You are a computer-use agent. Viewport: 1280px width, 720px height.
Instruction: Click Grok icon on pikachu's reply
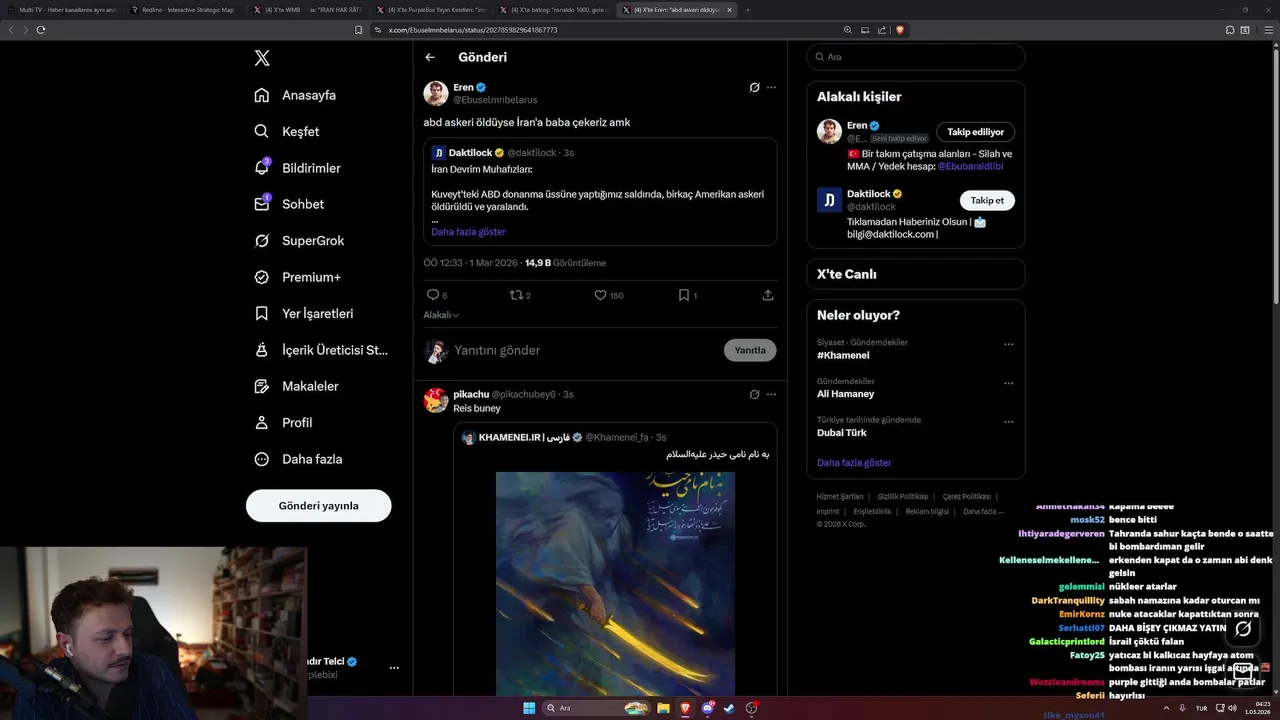click(754, 394)
